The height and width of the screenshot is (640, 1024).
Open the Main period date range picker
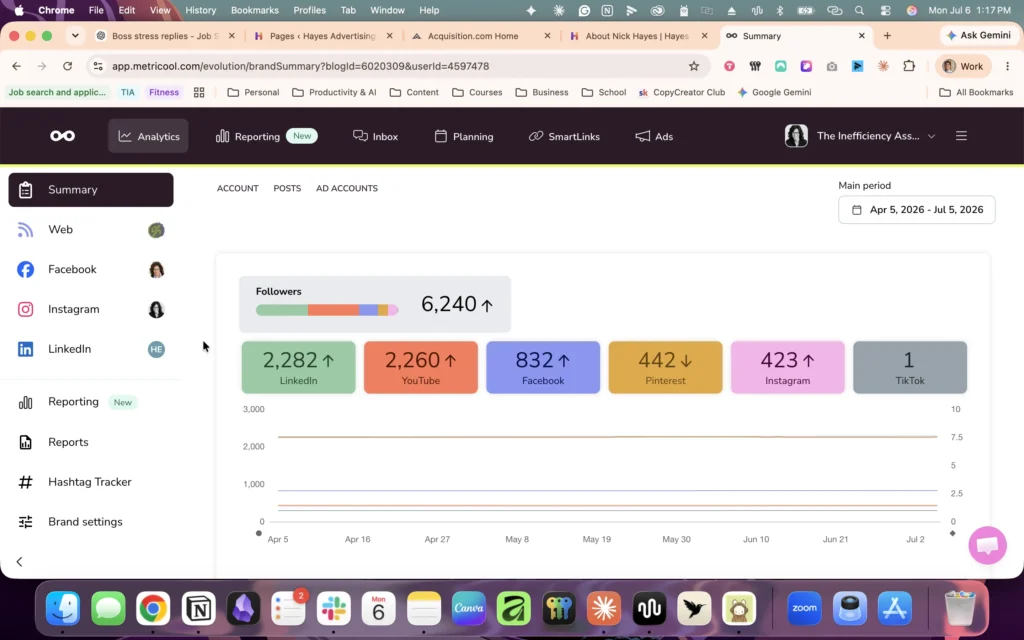coord(917,210)
